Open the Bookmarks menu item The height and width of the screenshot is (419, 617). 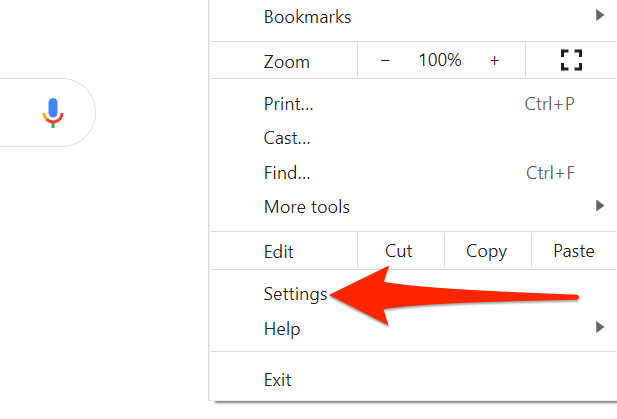coord(307,17)
